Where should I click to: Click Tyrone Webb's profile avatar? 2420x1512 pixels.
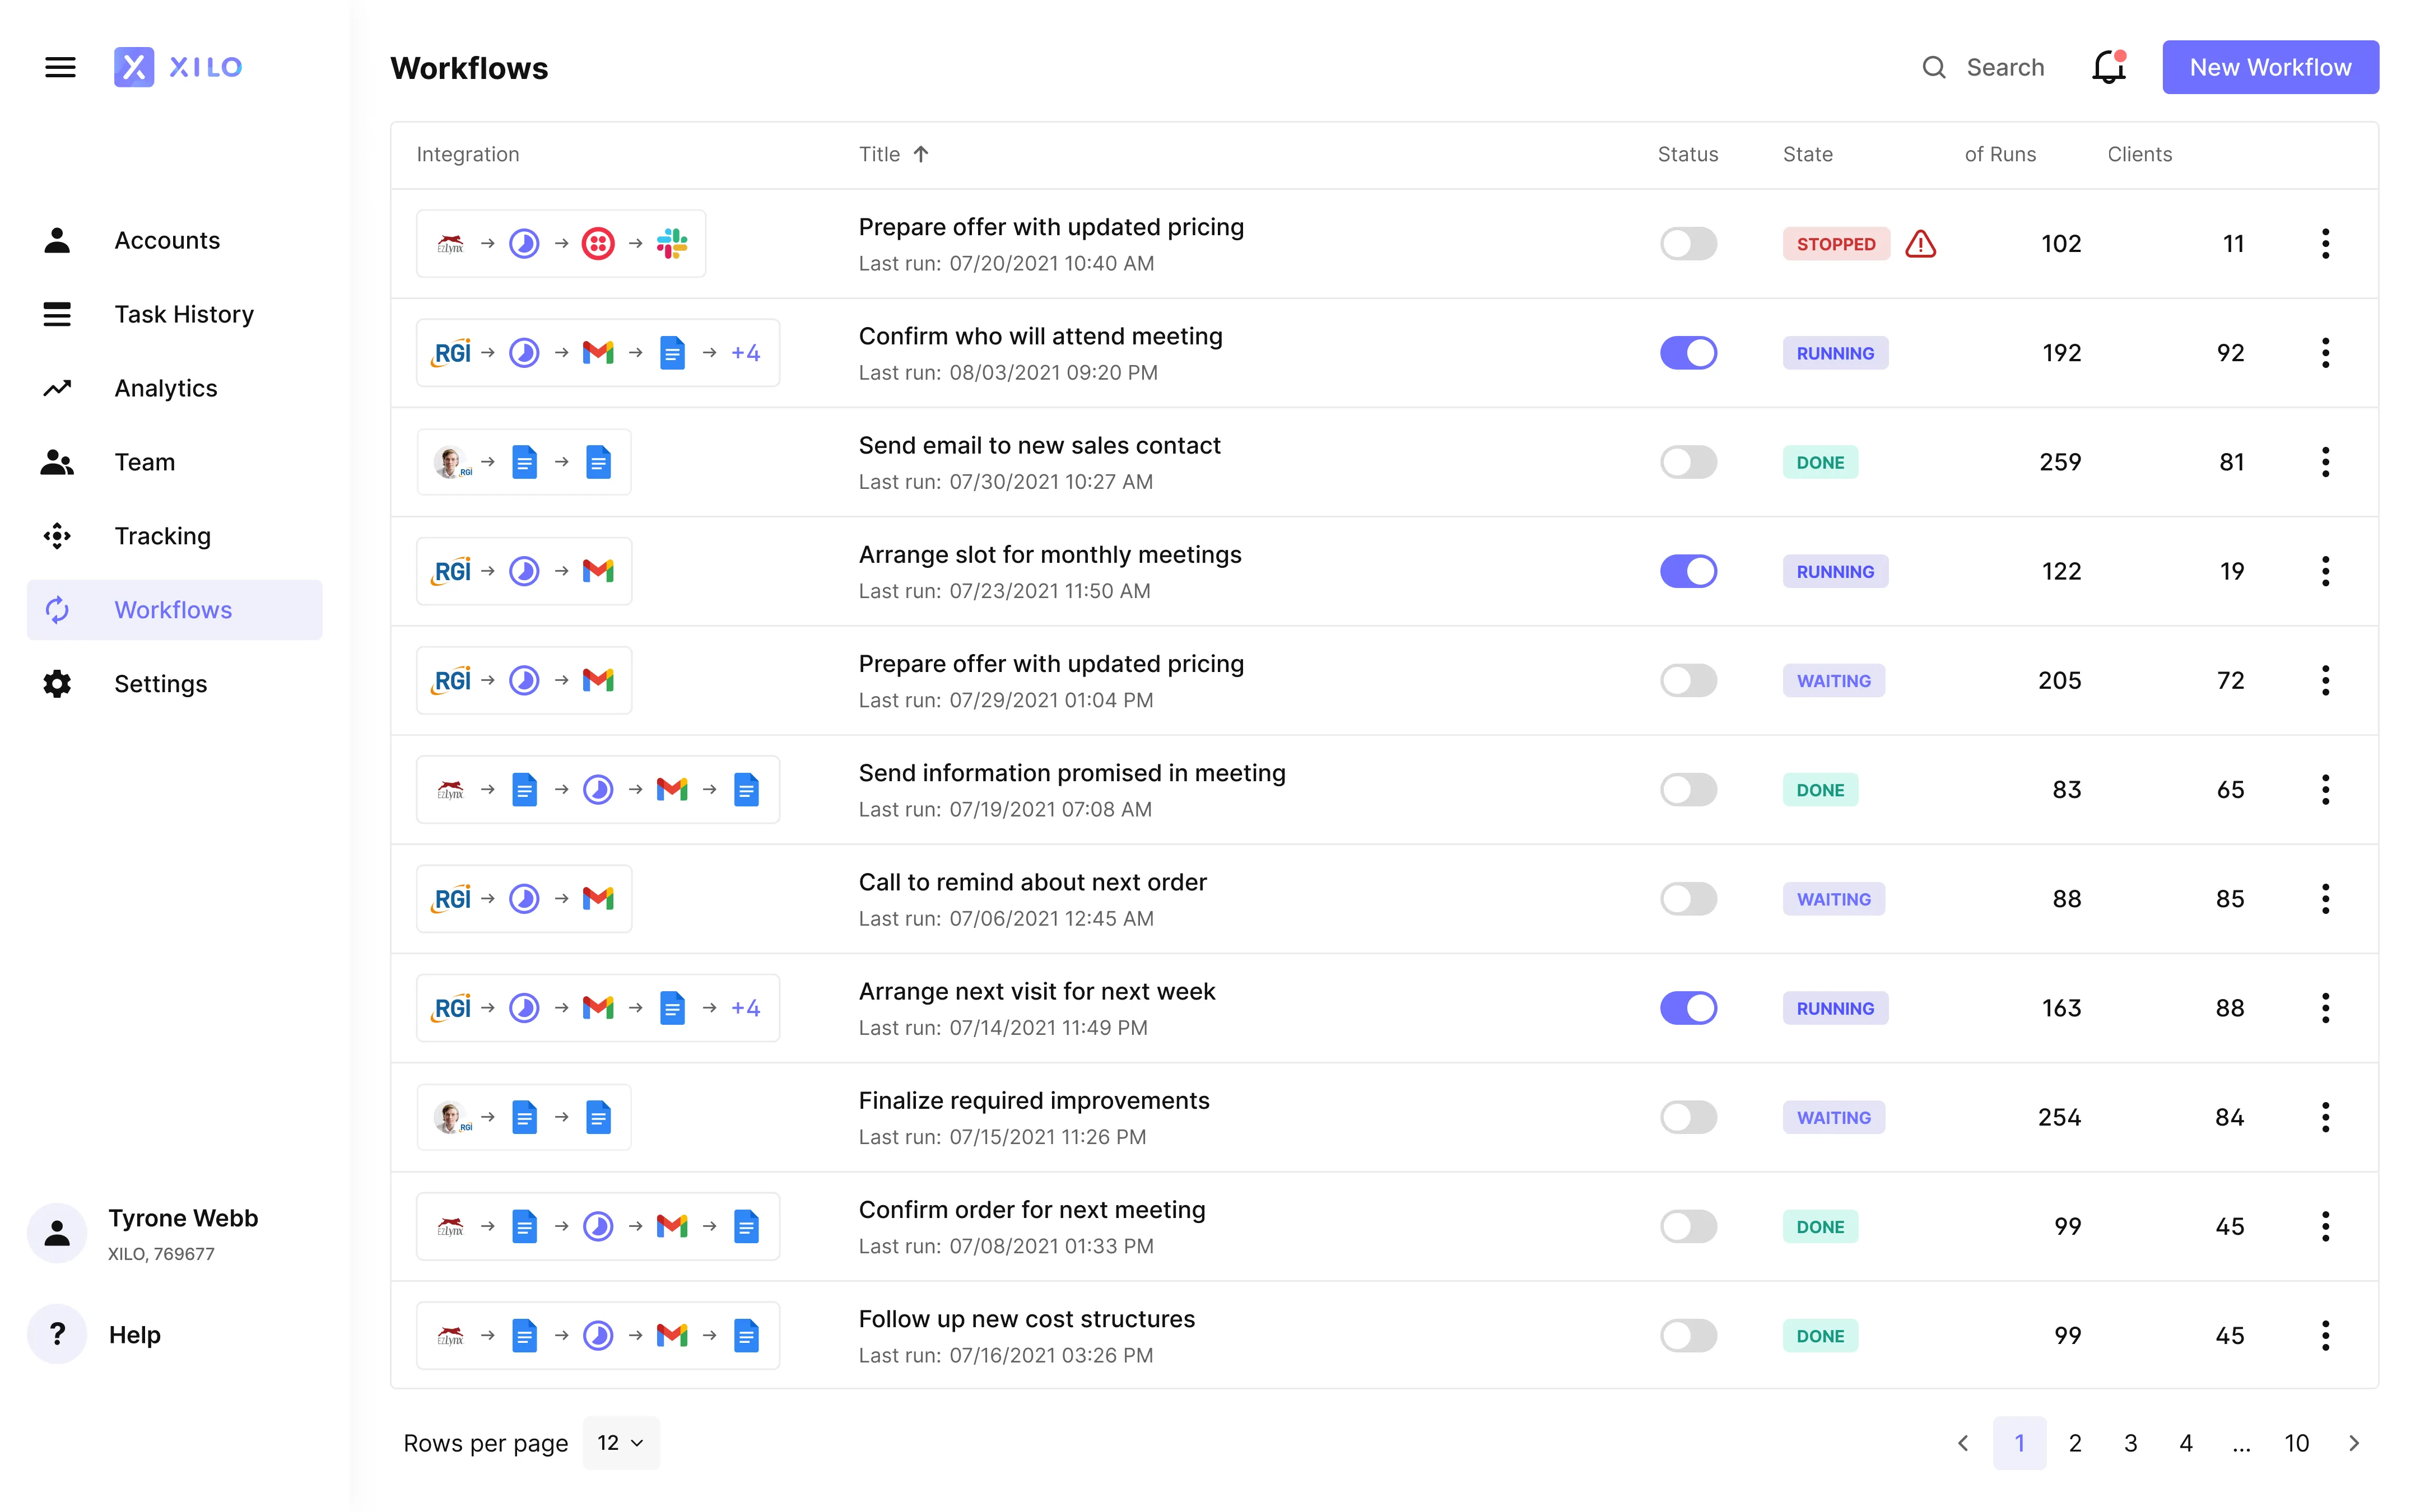pos(57,1233)
